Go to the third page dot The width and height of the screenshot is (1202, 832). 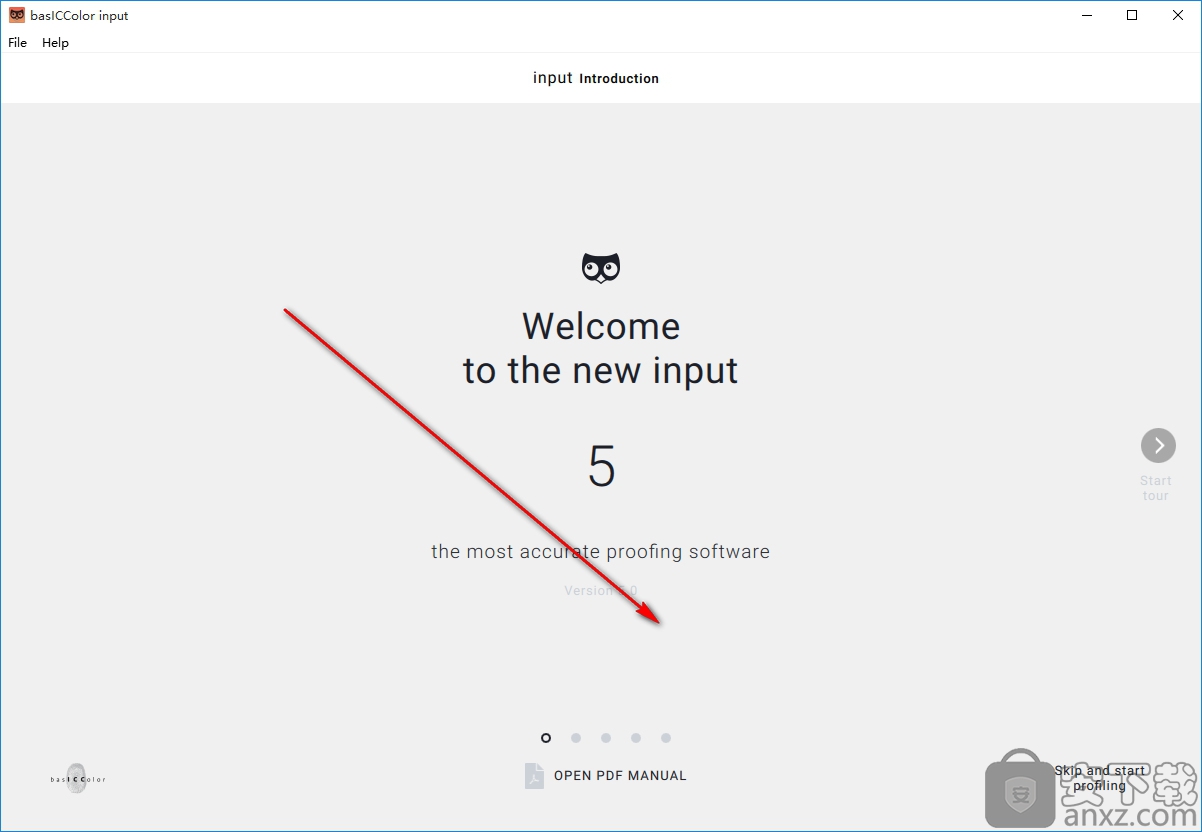tap(606, 738)
